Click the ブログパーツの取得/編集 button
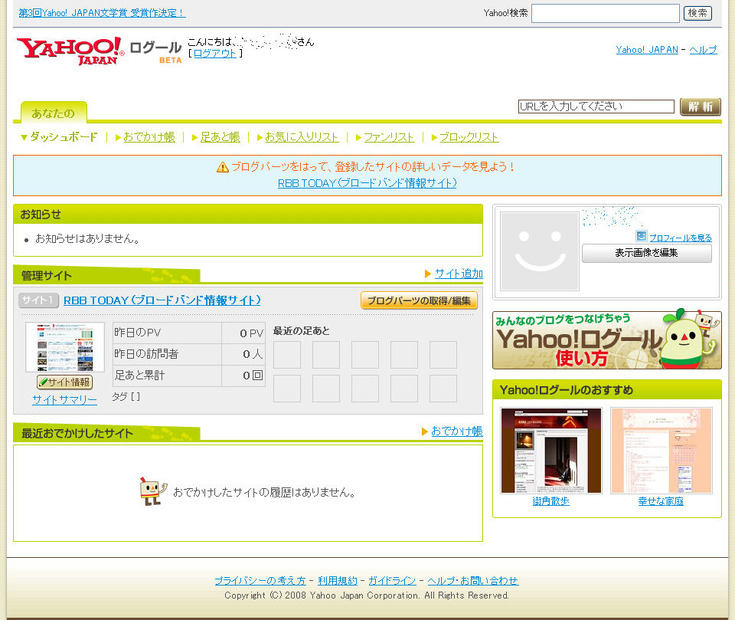 (419, 300)
